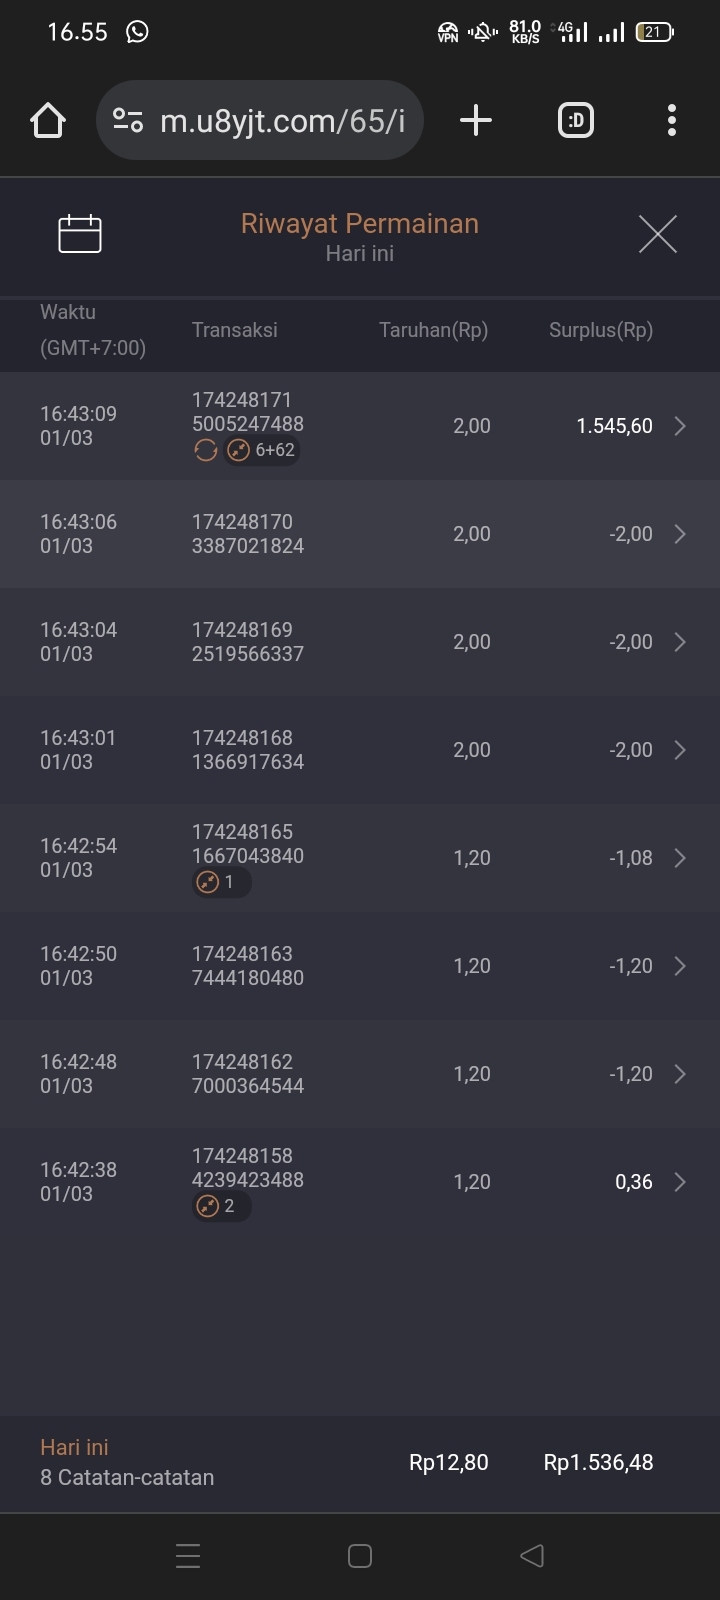Expand the 16:42:38 transaction chevron
The width and height of the screenshot is (720, 1600).
pos(680,1182)
